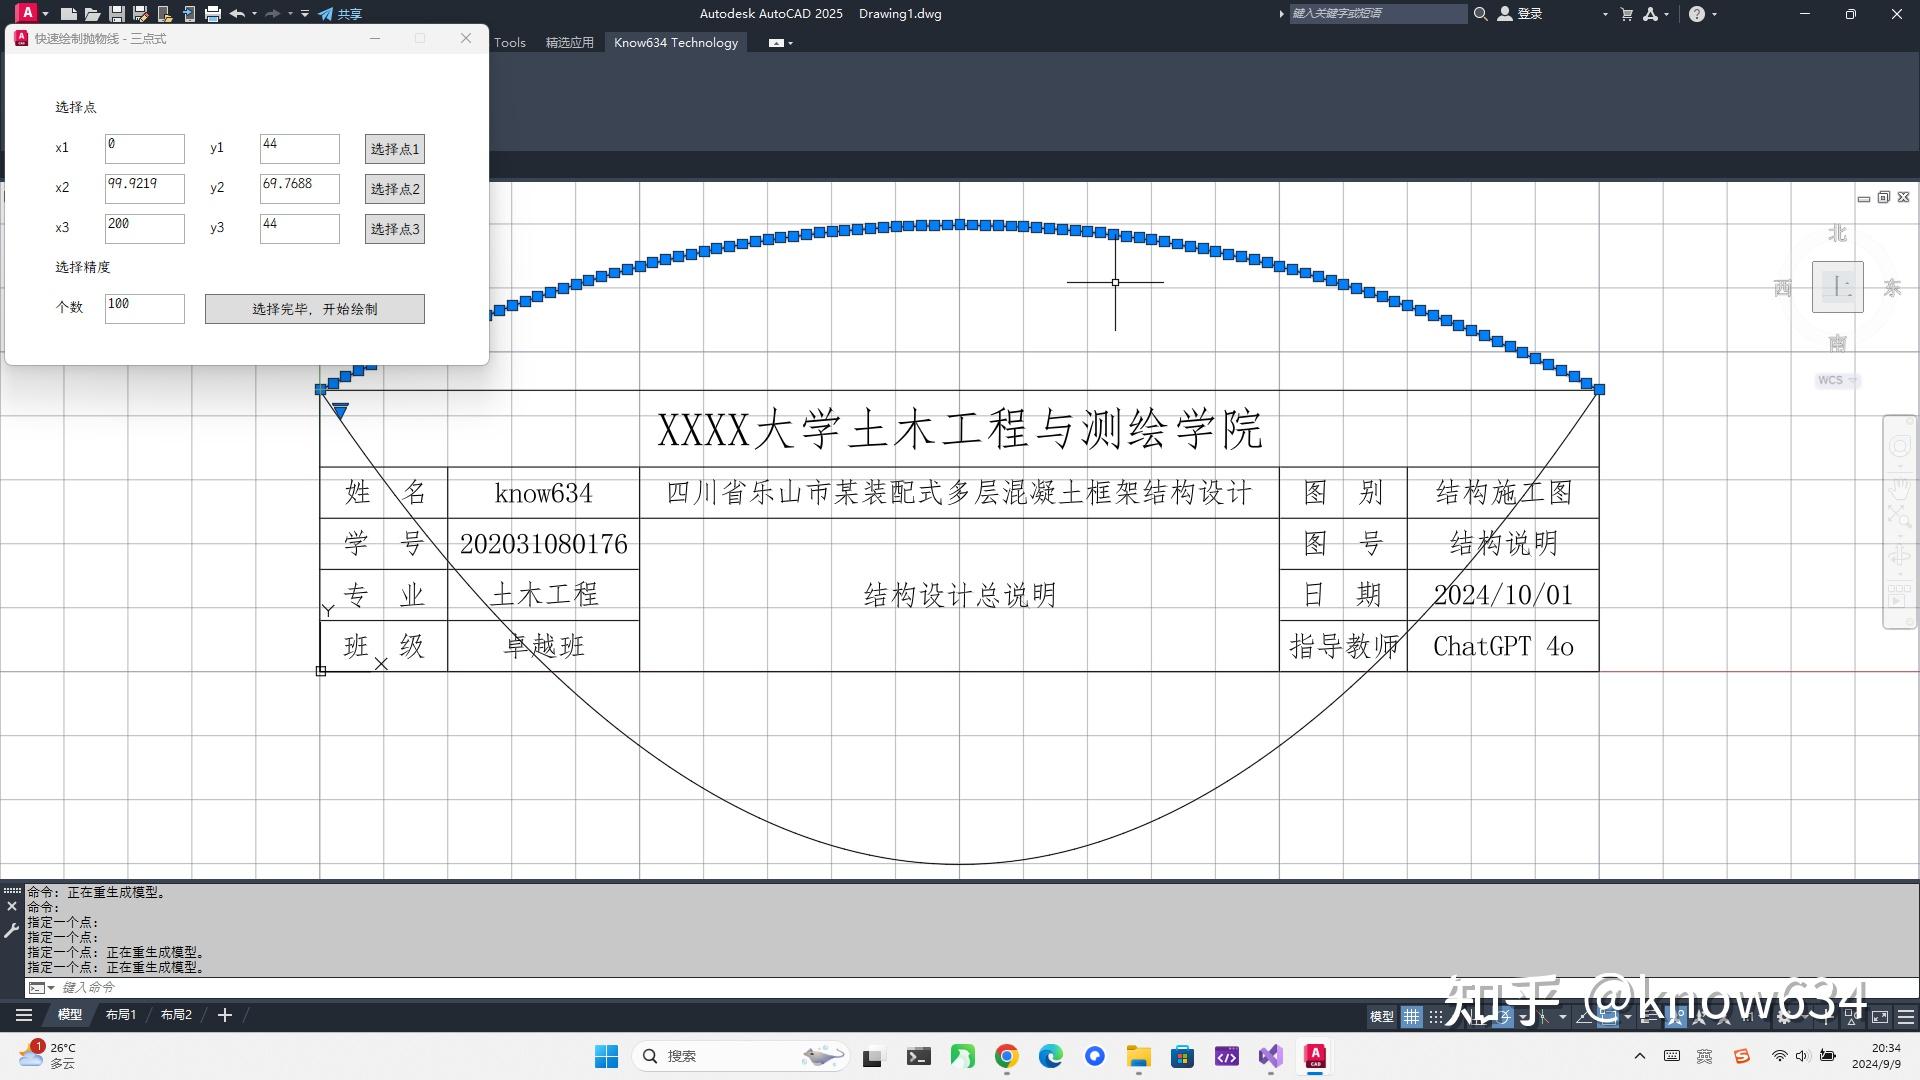Screen dimensions: 1920x1080
Task: Open the WCS dropdown below the ViewCube
Action: pyautogui.click(x=1837, y=380)
